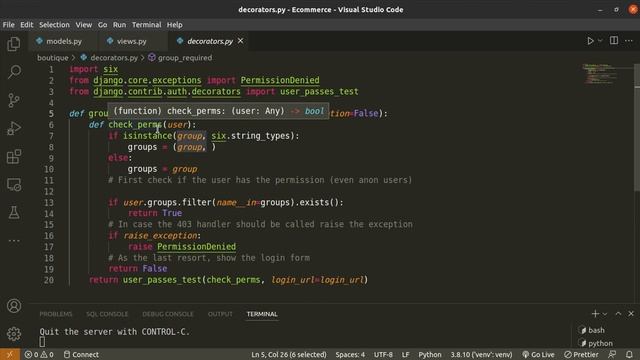Open the Explorer view in activity bar
This screenshot has height=360, width=640.
coord(14,44)
